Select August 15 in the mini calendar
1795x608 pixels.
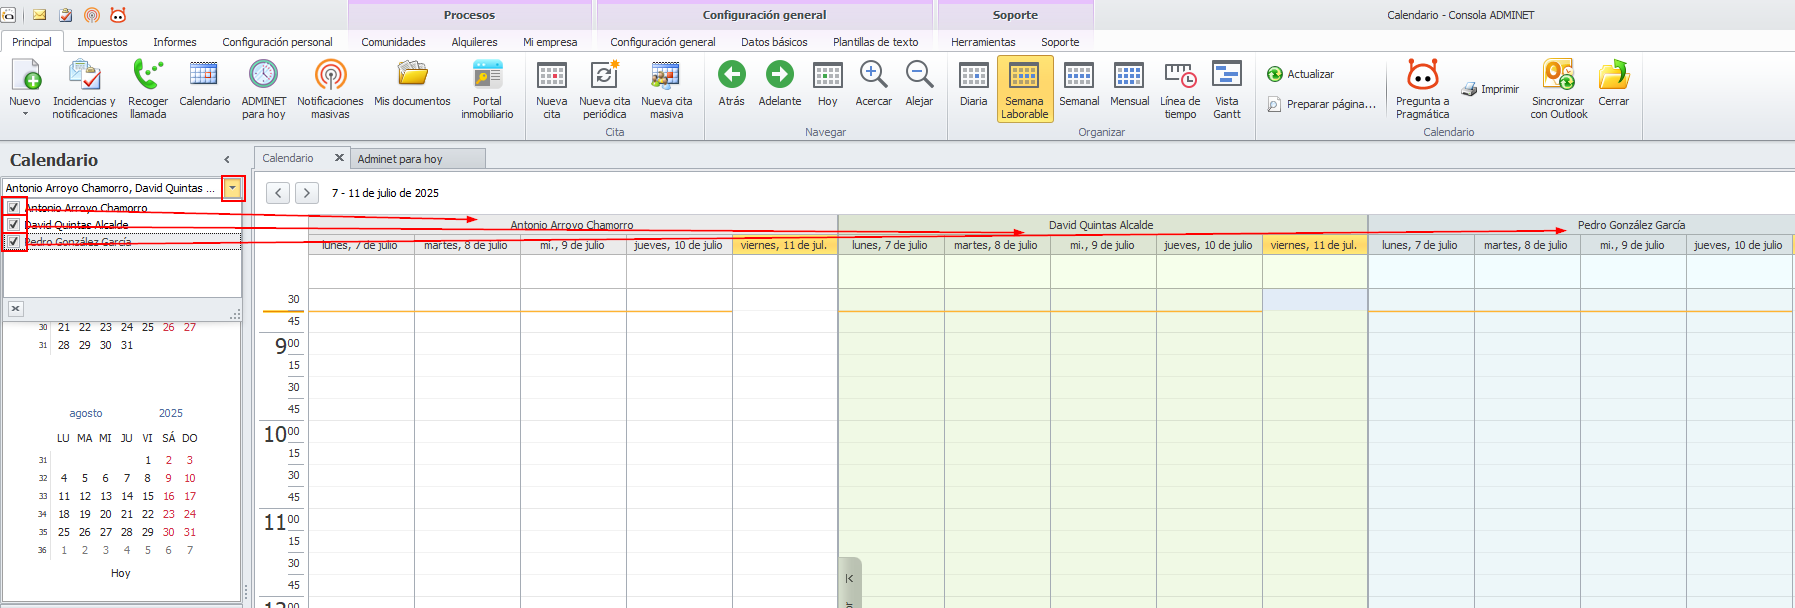click(147, 496)
